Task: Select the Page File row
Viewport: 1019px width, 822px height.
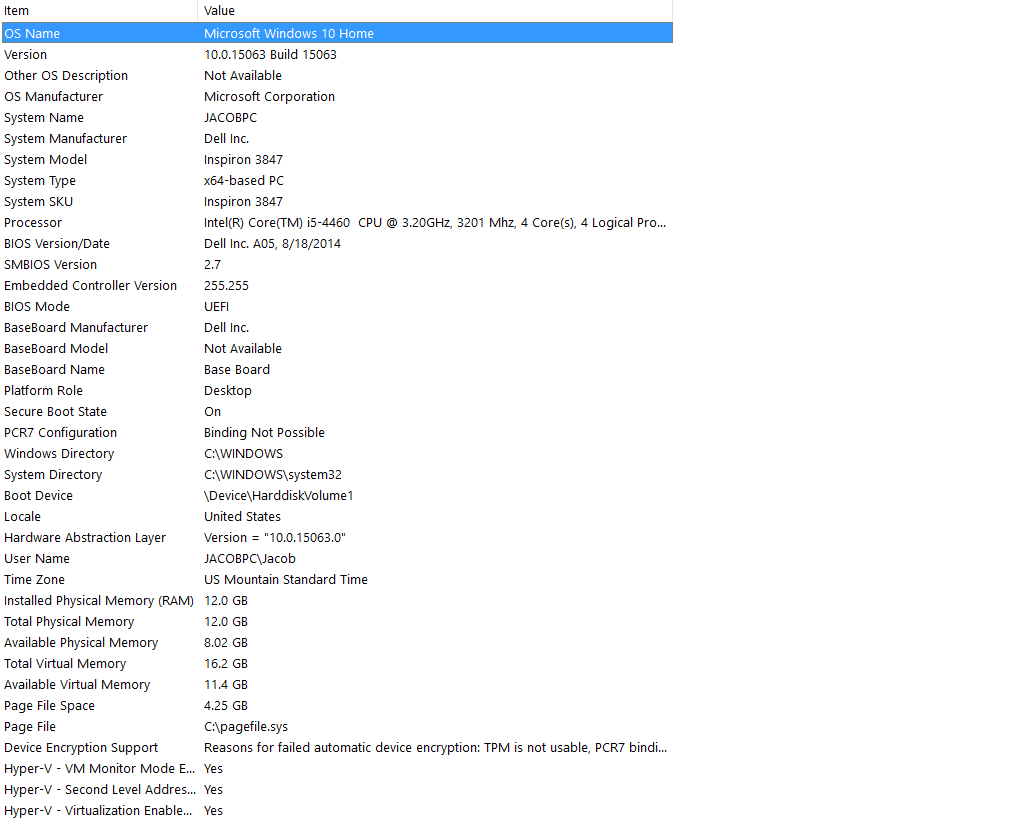Action: point(337,726)
